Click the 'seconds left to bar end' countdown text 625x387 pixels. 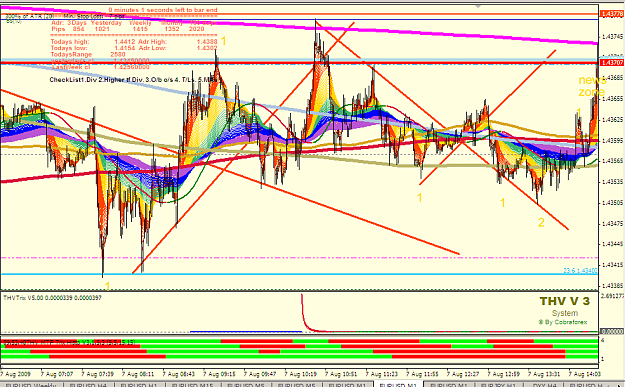click(x=163, y=10)
